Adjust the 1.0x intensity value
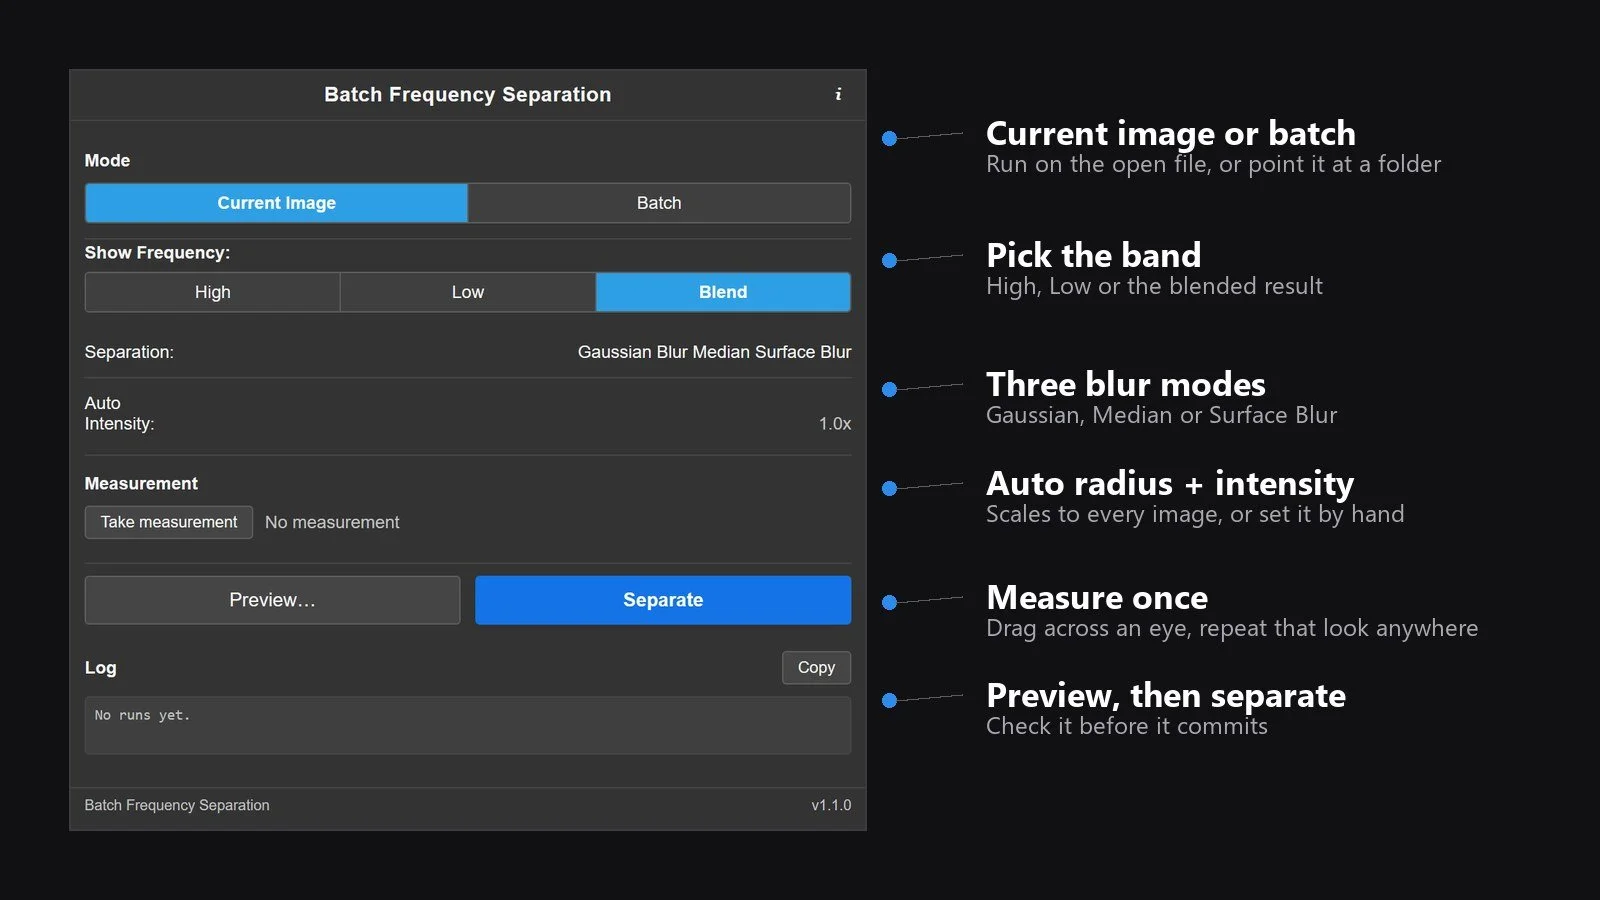 835,424
